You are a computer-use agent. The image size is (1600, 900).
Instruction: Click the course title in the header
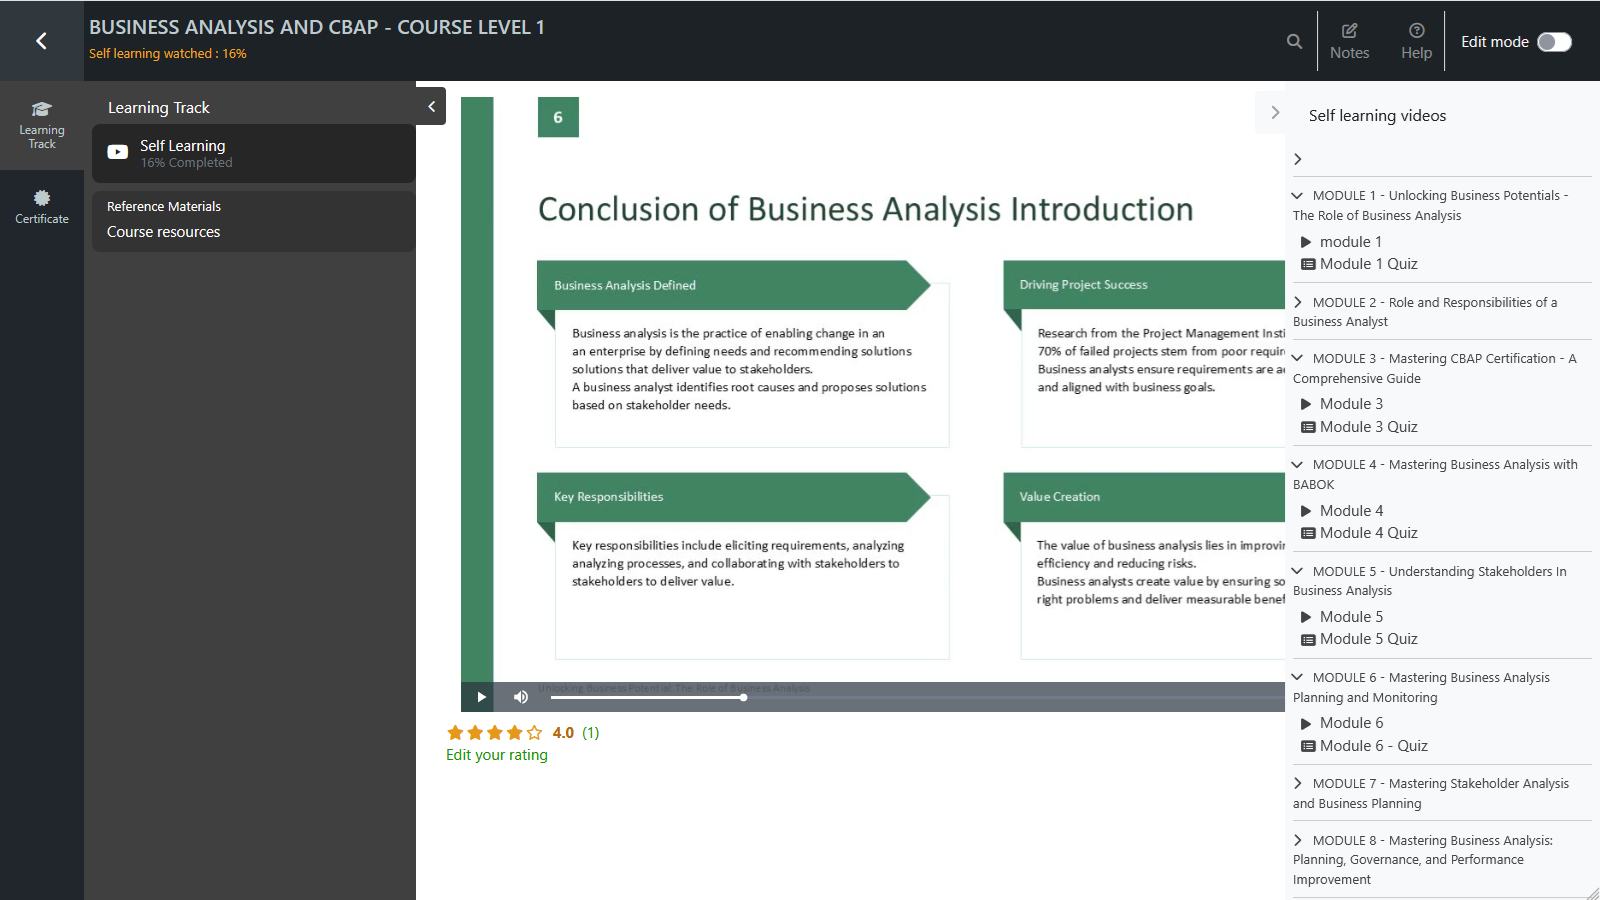tap(317, 27)
